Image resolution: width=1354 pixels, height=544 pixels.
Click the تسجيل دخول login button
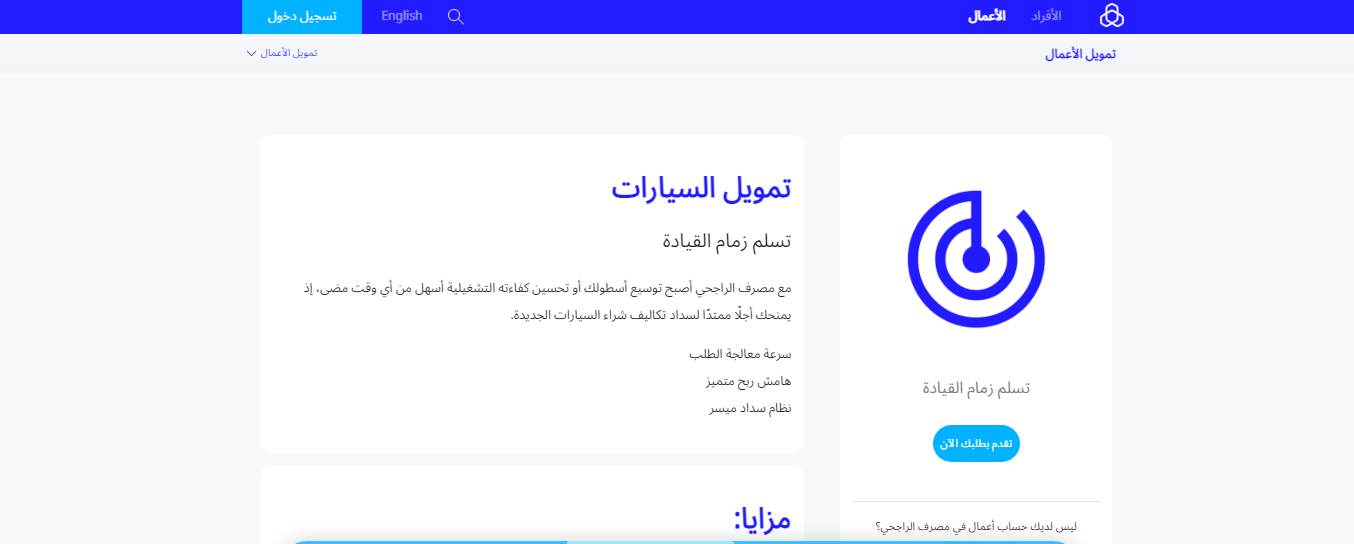[302, 17]
